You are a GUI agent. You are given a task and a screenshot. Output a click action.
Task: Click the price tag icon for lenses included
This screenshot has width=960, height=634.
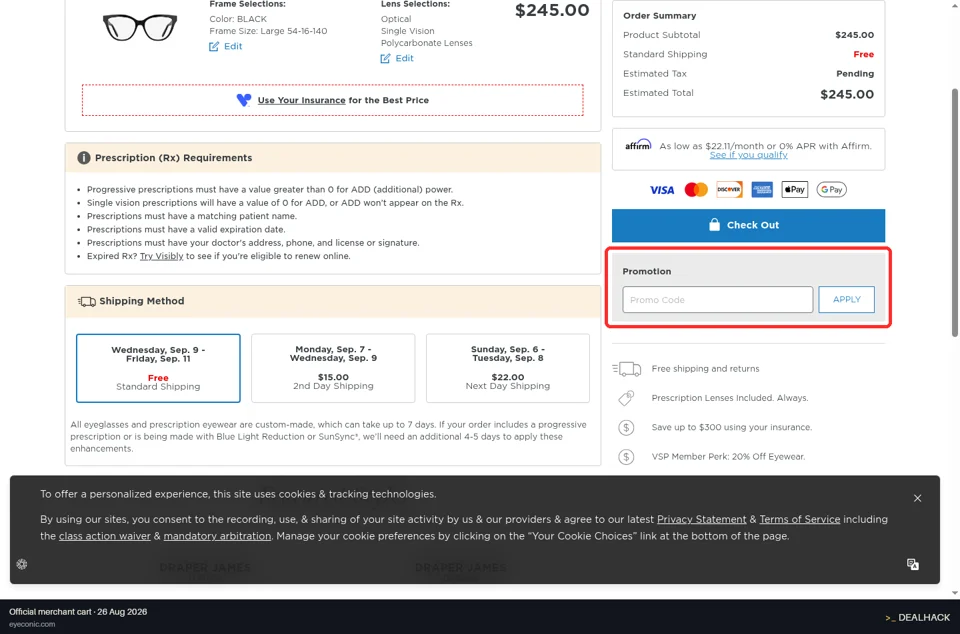pos(626,398)
